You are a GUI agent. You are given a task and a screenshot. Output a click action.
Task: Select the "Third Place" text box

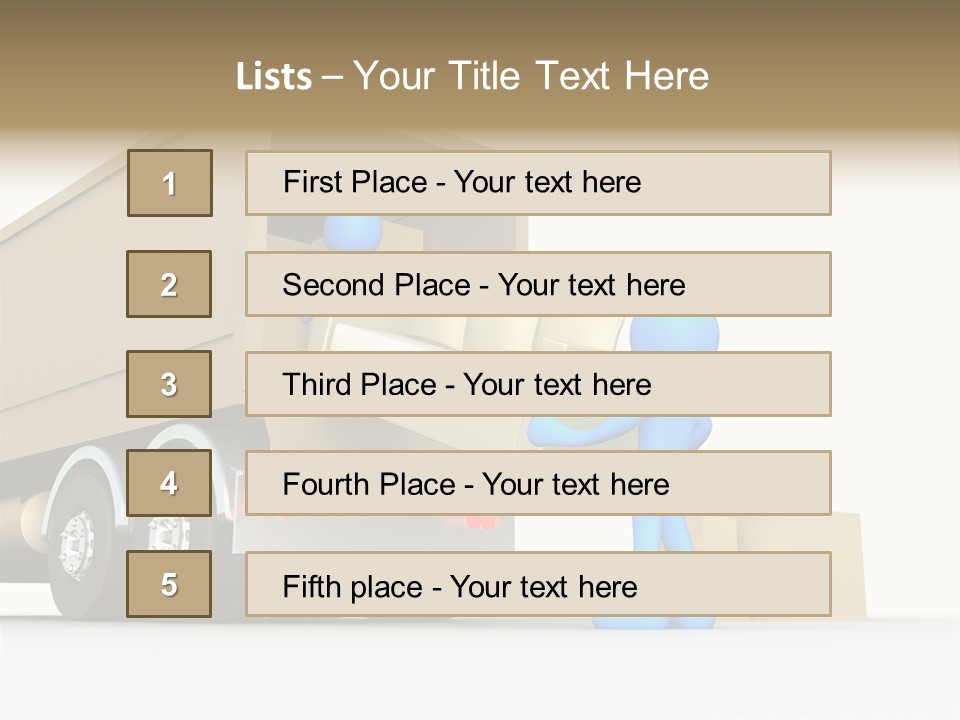pyautogui.click(x=538, y=384)
